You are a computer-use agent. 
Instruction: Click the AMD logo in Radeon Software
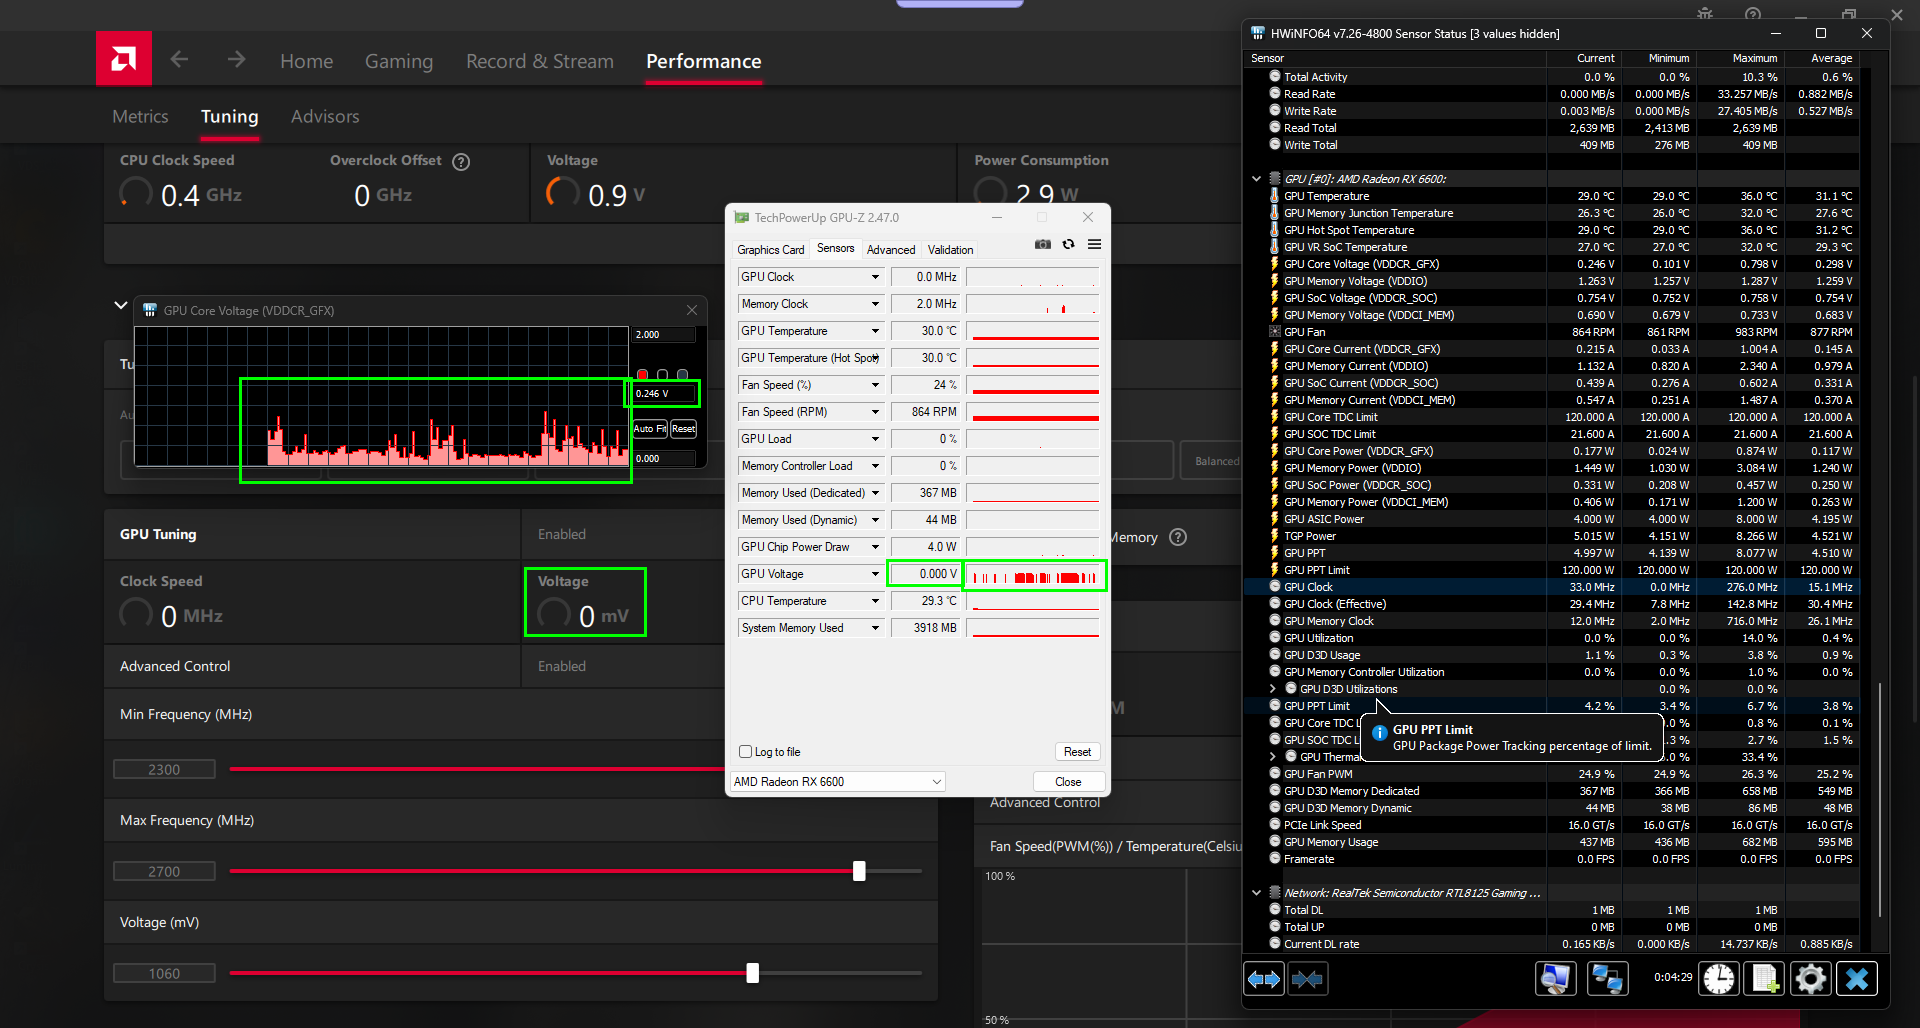(124, 59)
